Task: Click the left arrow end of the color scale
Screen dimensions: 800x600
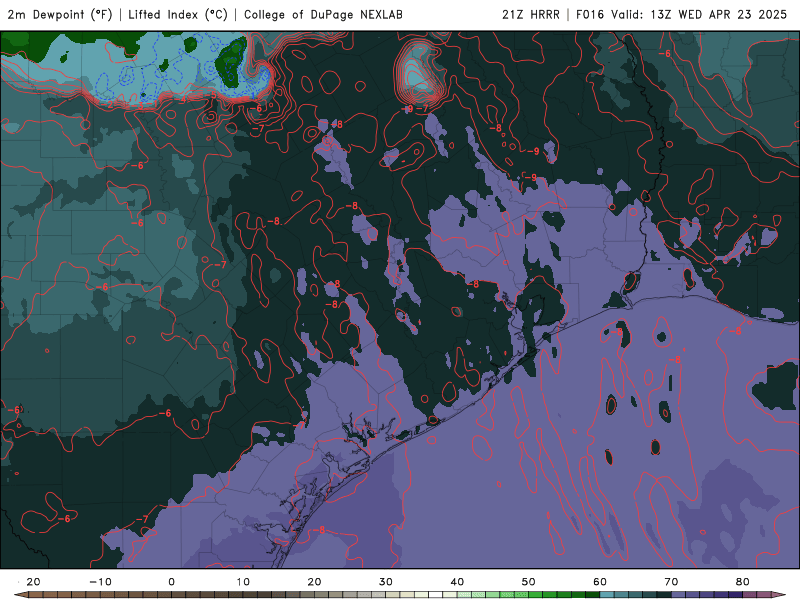Action: point(21,594)
